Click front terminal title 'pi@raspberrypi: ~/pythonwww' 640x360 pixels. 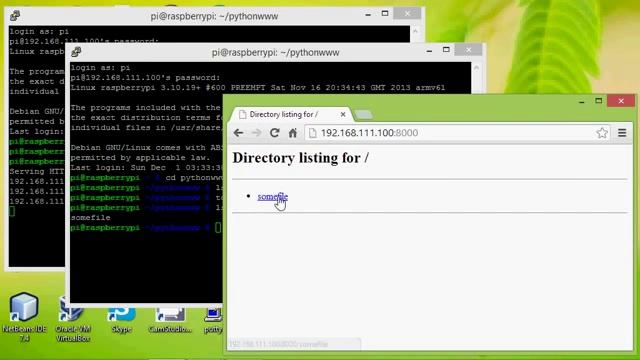(x=276, y=53)
